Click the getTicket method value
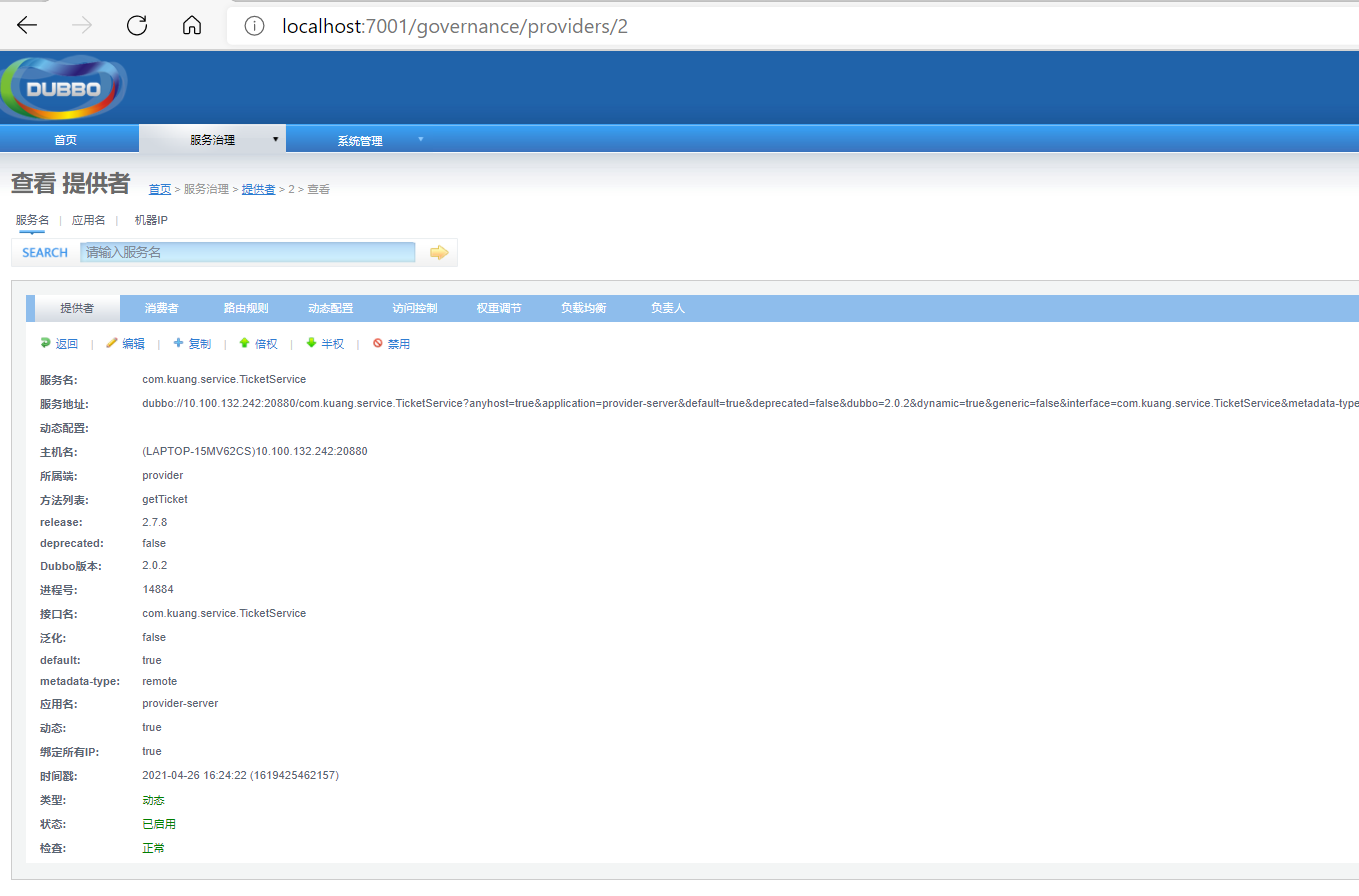 point(165,499)
